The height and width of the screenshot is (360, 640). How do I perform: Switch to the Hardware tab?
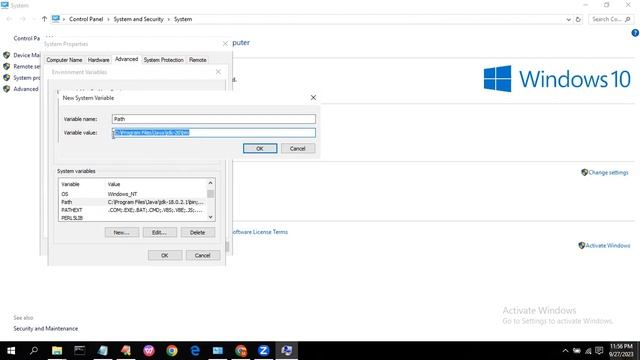tap(98, 60)
